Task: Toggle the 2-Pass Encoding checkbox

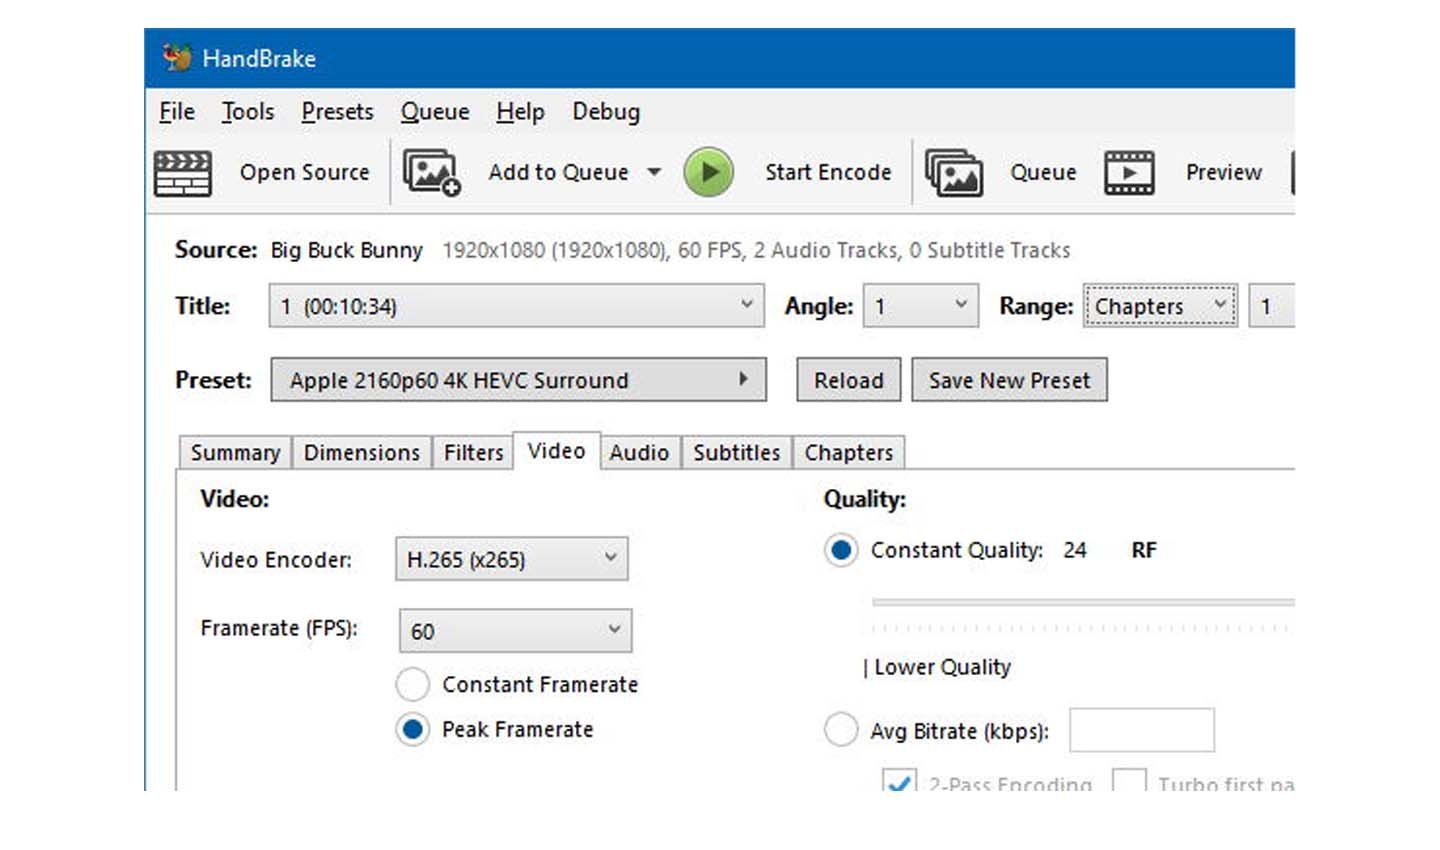Action: click(899, 781)
